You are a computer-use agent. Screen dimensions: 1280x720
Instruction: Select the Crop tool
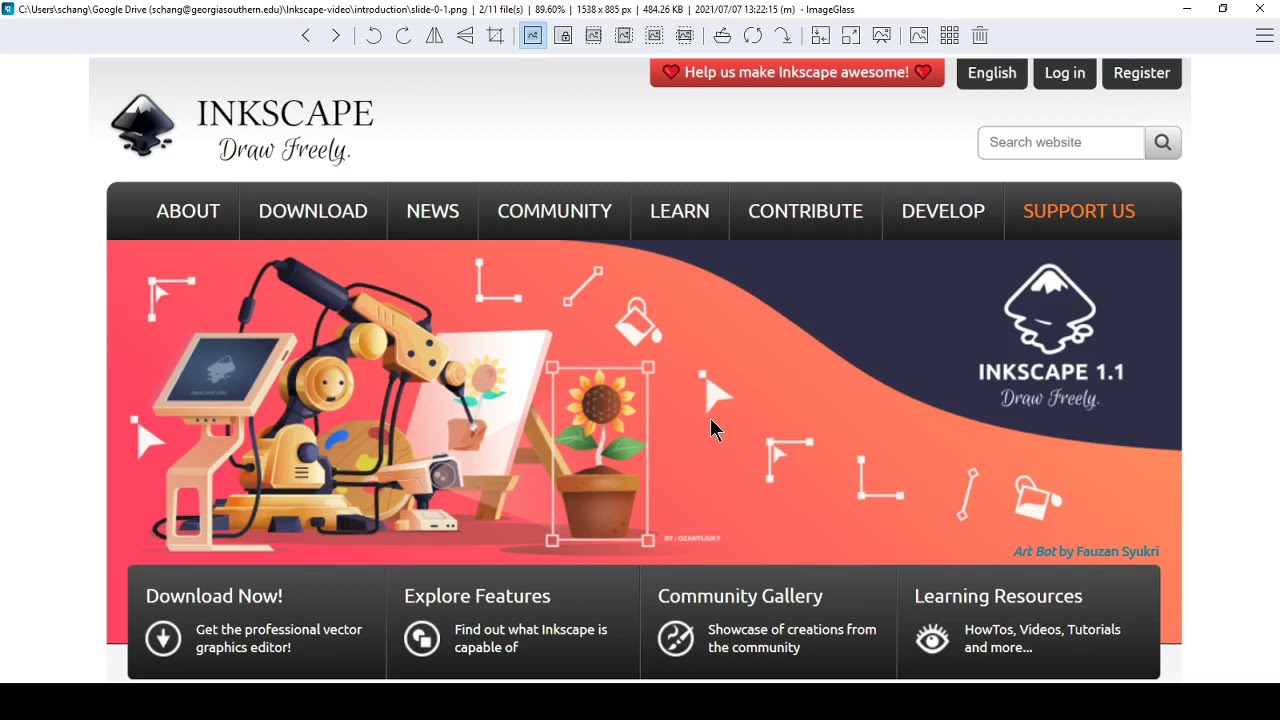pyautogui.click(x=495, y=36)
